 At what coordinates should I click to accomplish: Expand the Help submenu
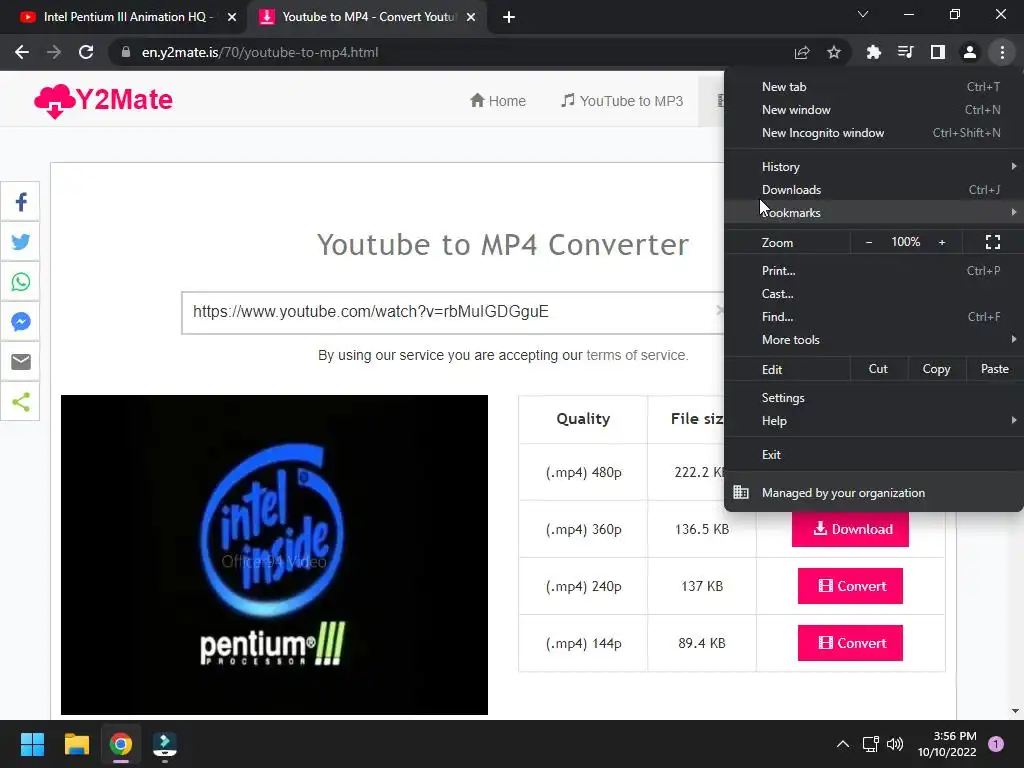[874, 421]
